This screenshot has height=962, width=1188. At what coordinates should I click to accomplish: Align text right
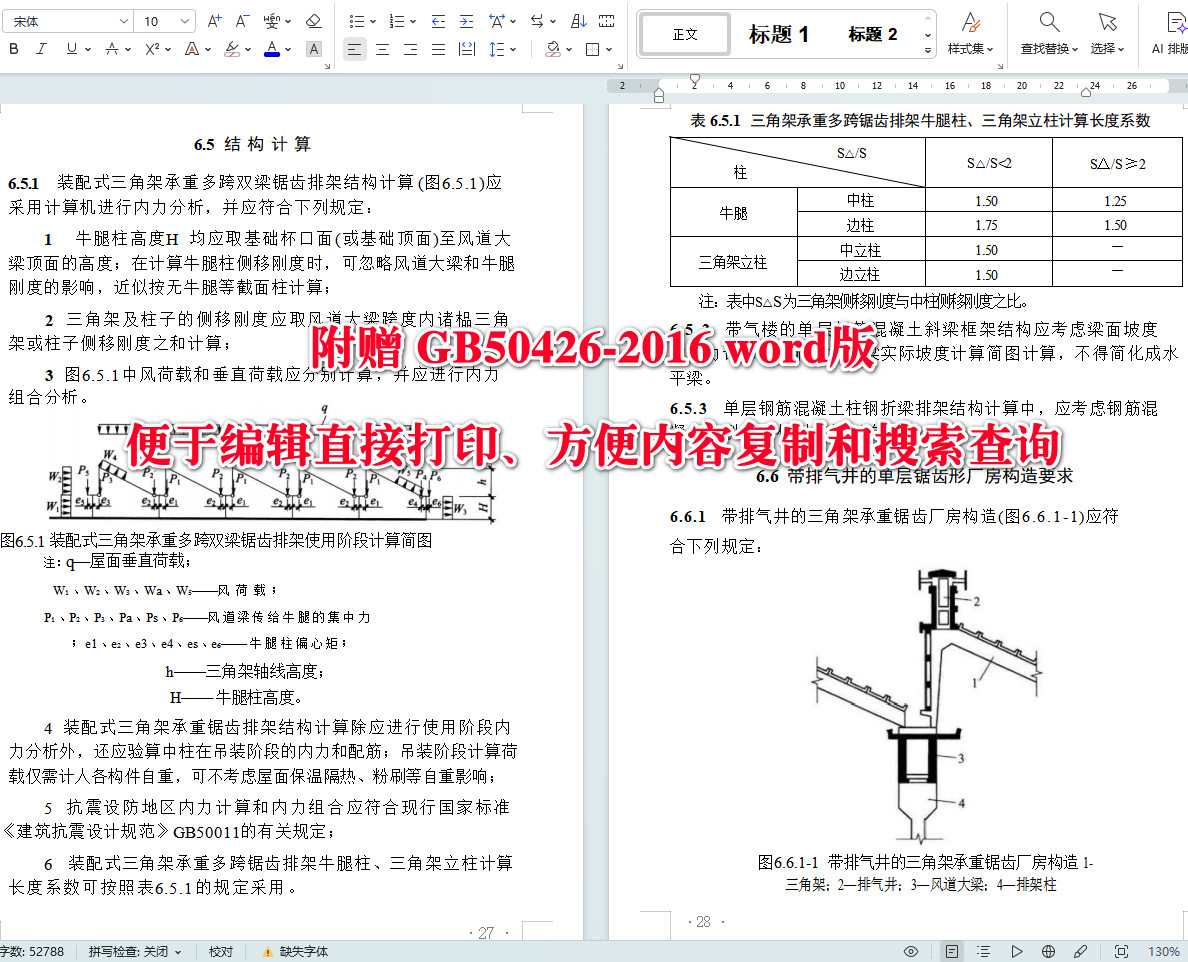(x=411, y=49)
